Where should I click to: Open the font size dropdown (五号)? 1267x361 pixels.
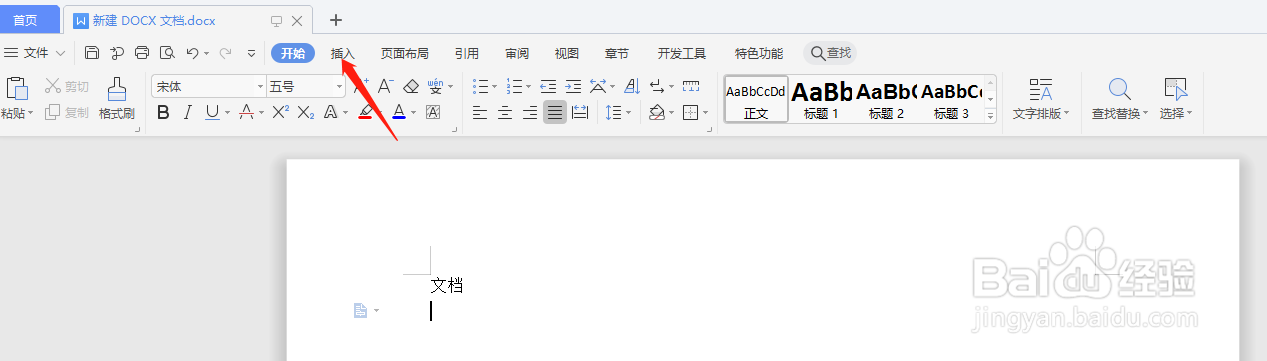(x=338, y=87)
